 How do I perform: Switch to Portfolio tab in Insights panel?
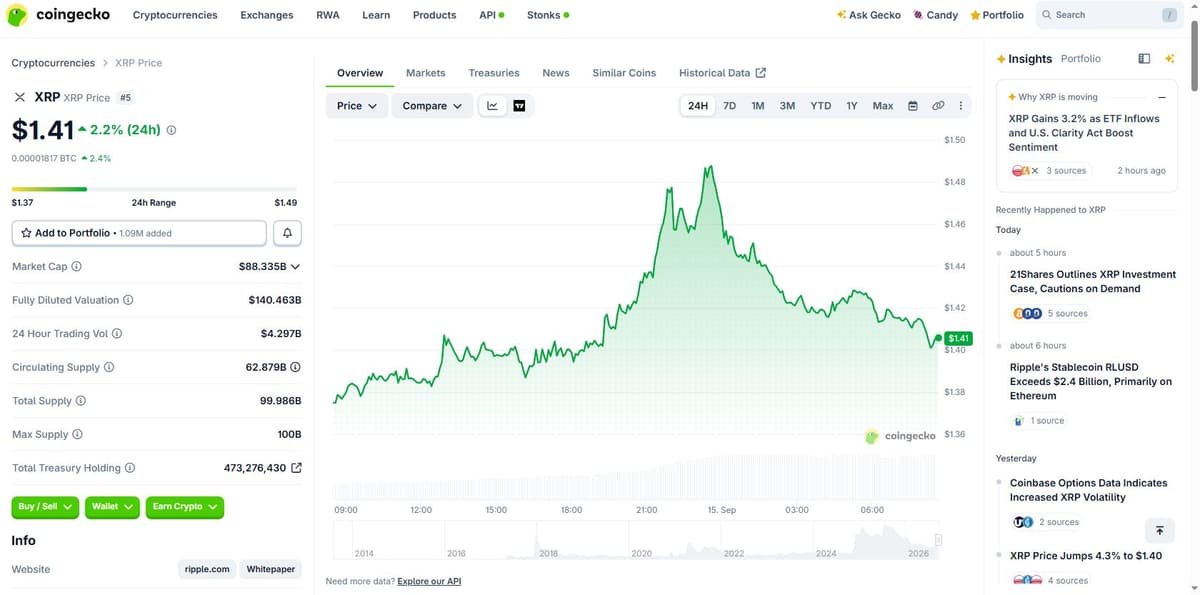click(1080, 59)
